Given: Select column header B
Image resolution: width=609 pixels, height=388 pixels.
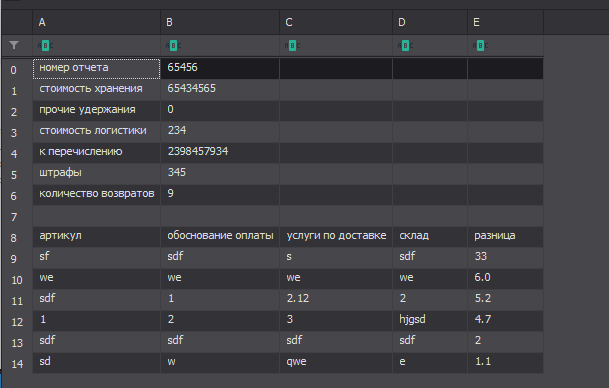Looking at the screenshot, I should tap(220, 22).
